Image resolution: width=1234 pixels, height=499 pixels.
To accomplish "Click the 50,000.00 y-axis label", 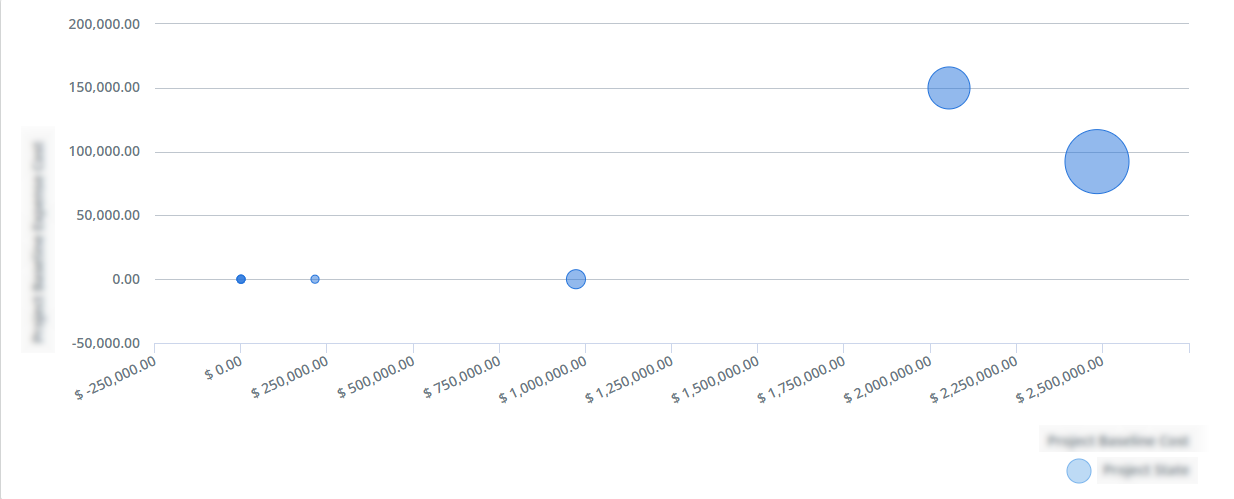I will pos(108,215).
